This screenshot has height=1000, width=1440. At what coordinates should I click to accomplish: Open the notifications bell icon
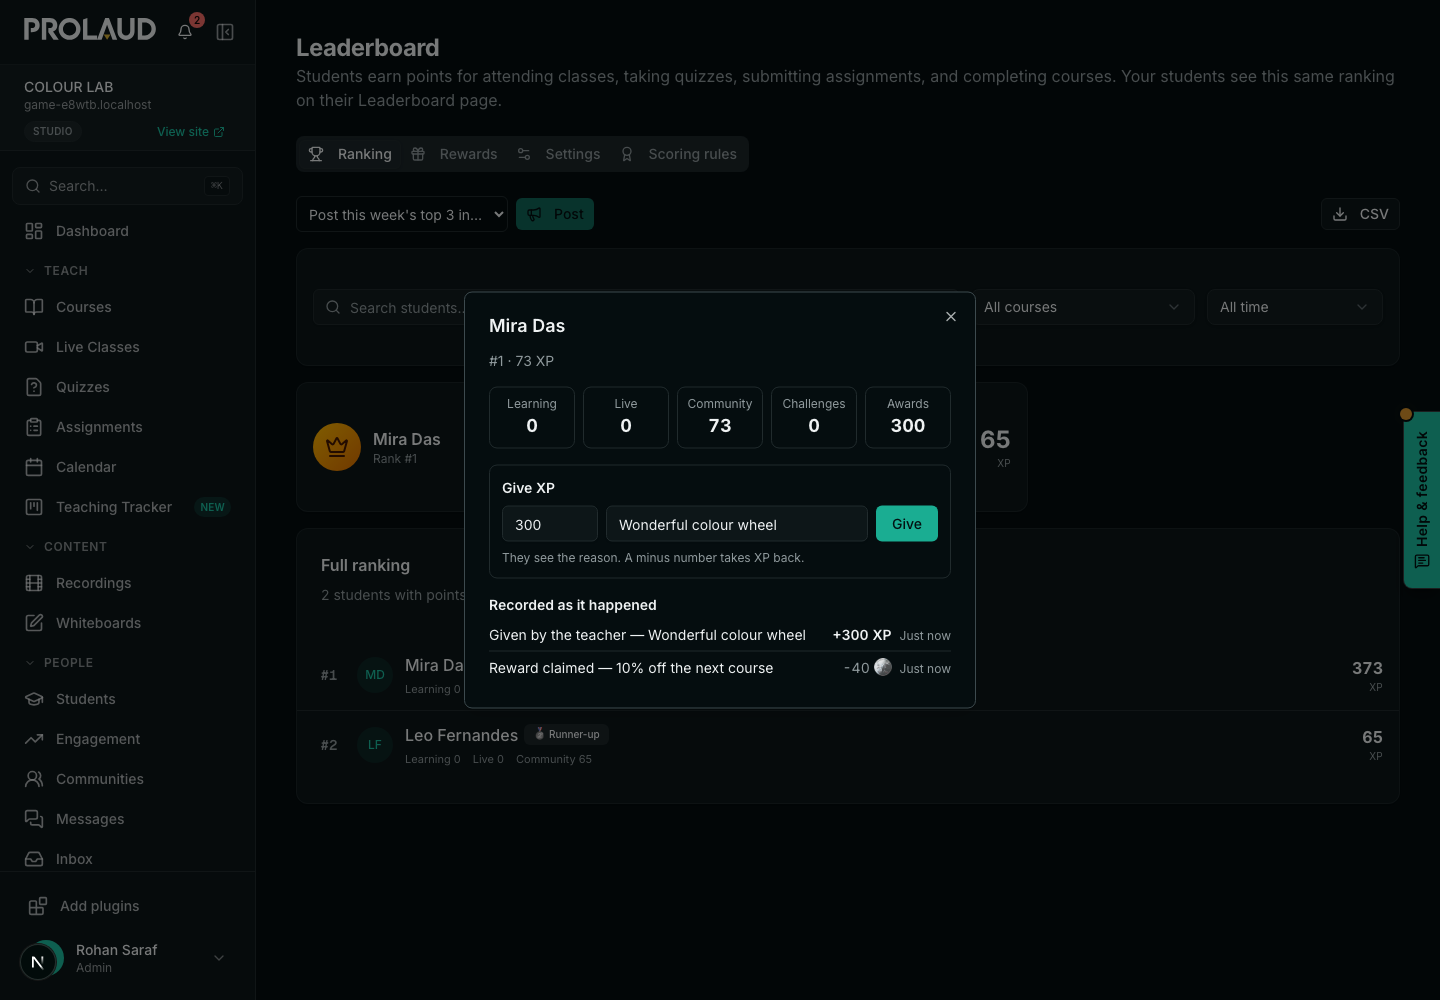click(185, 32)
